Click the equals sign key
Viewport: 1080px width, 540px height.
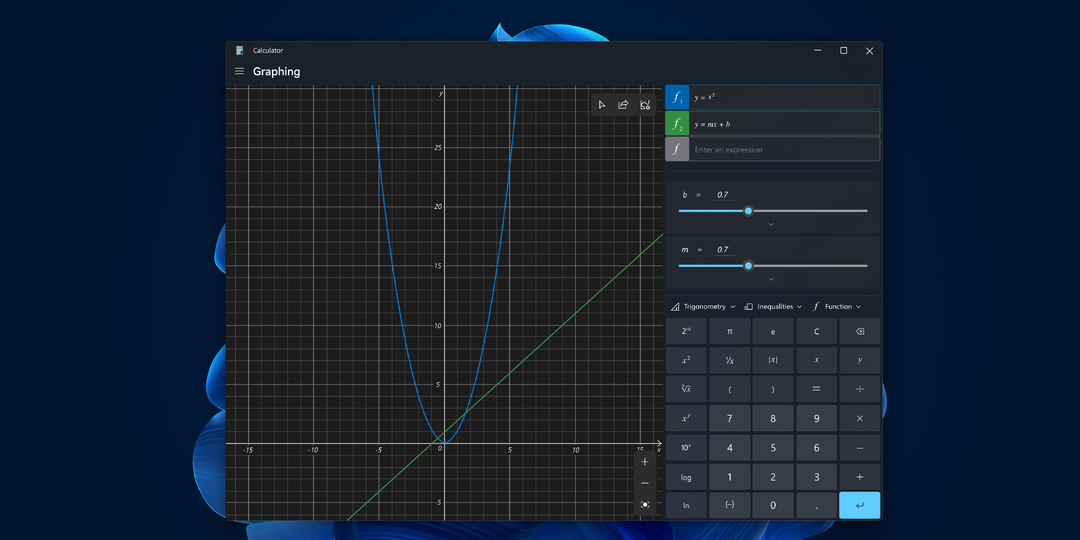[816, 389]
